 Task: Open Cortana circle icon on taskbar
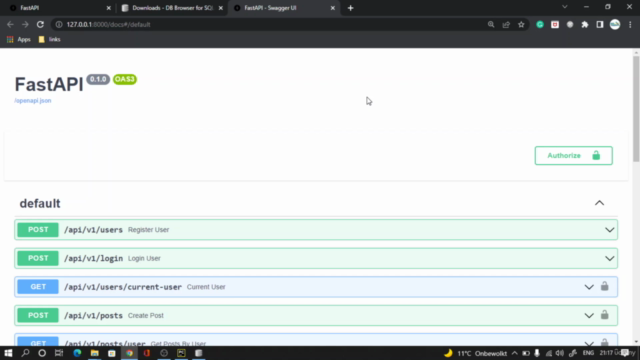(x=42, y=353)
